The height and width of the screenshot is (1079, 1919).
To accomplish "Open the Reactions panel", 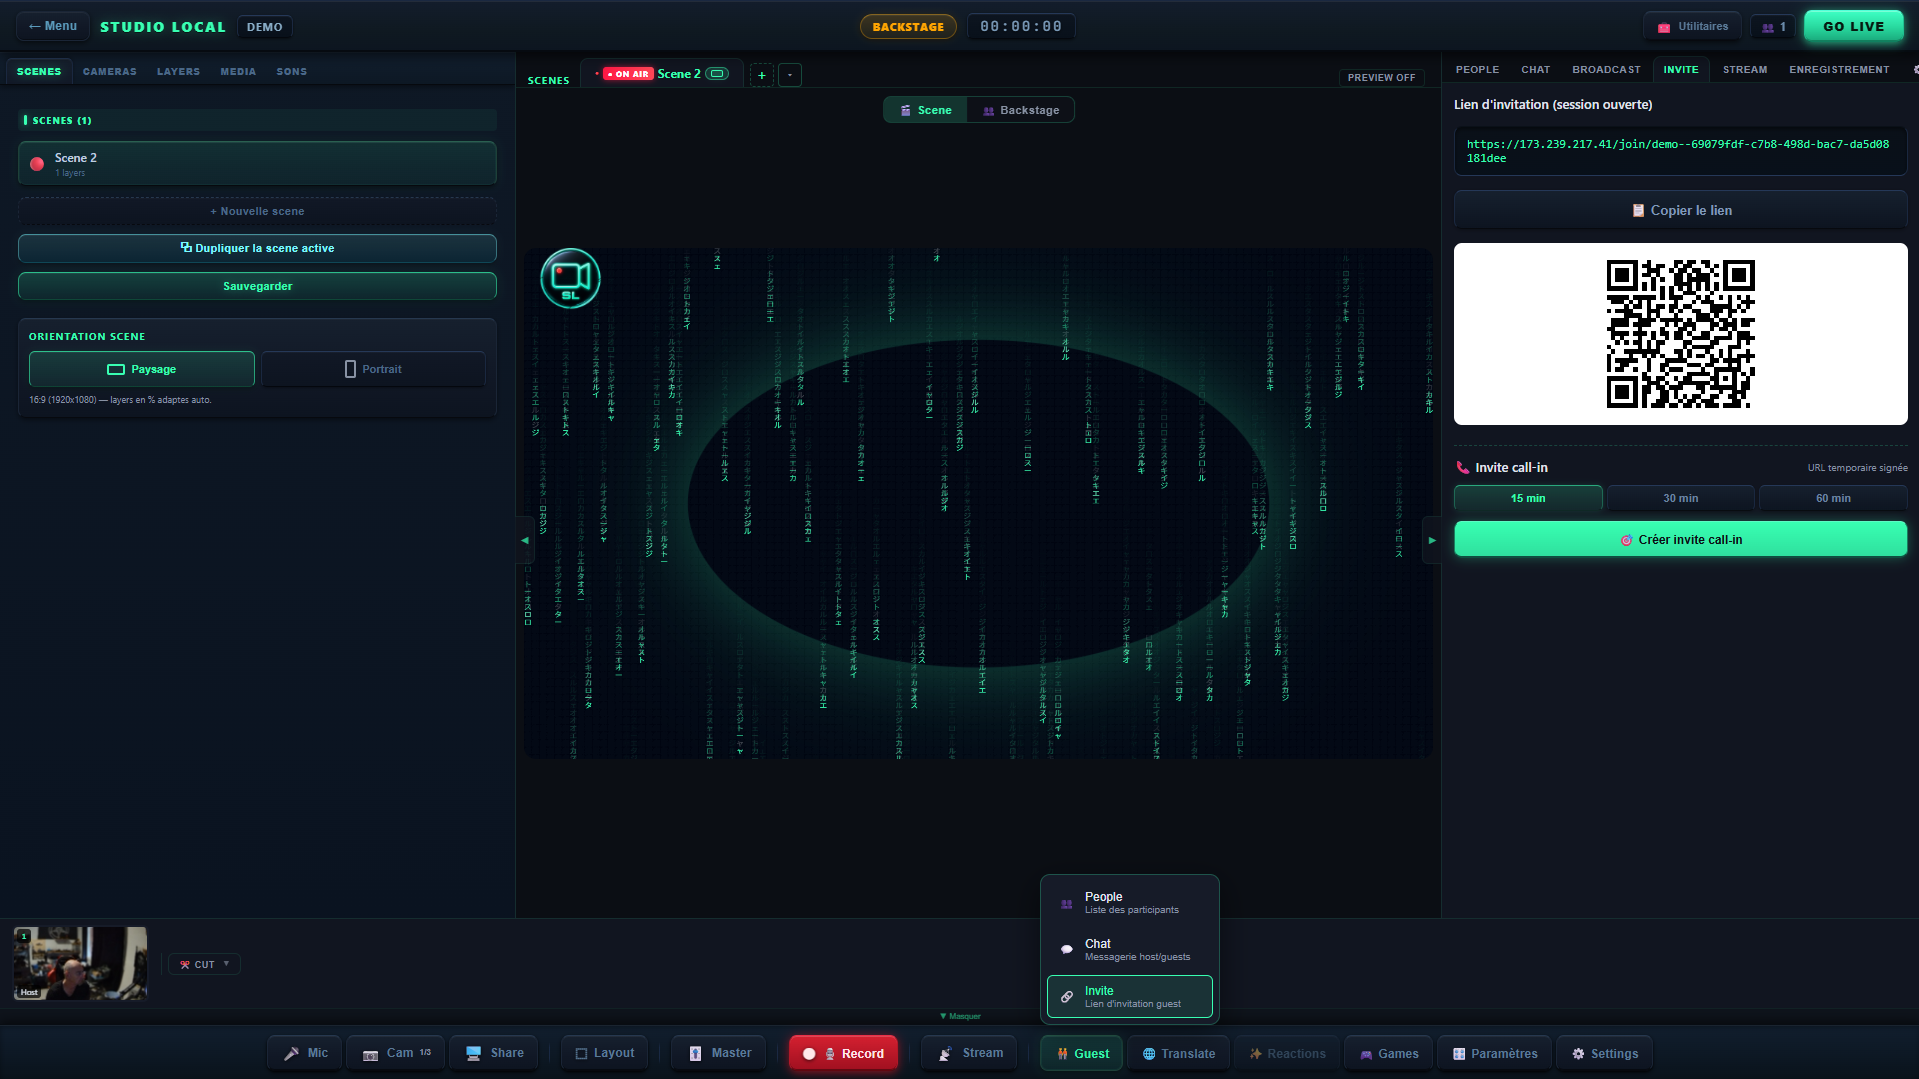I will pos(1286,1053).
